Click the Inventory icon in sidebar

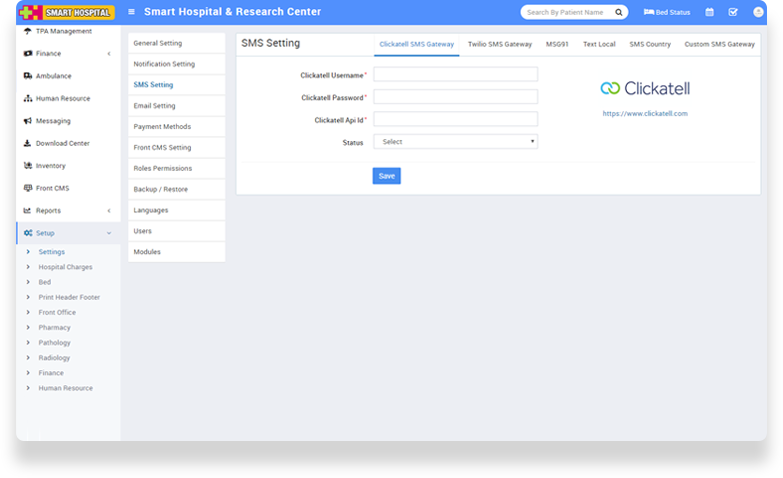click(x=27, y=166)
